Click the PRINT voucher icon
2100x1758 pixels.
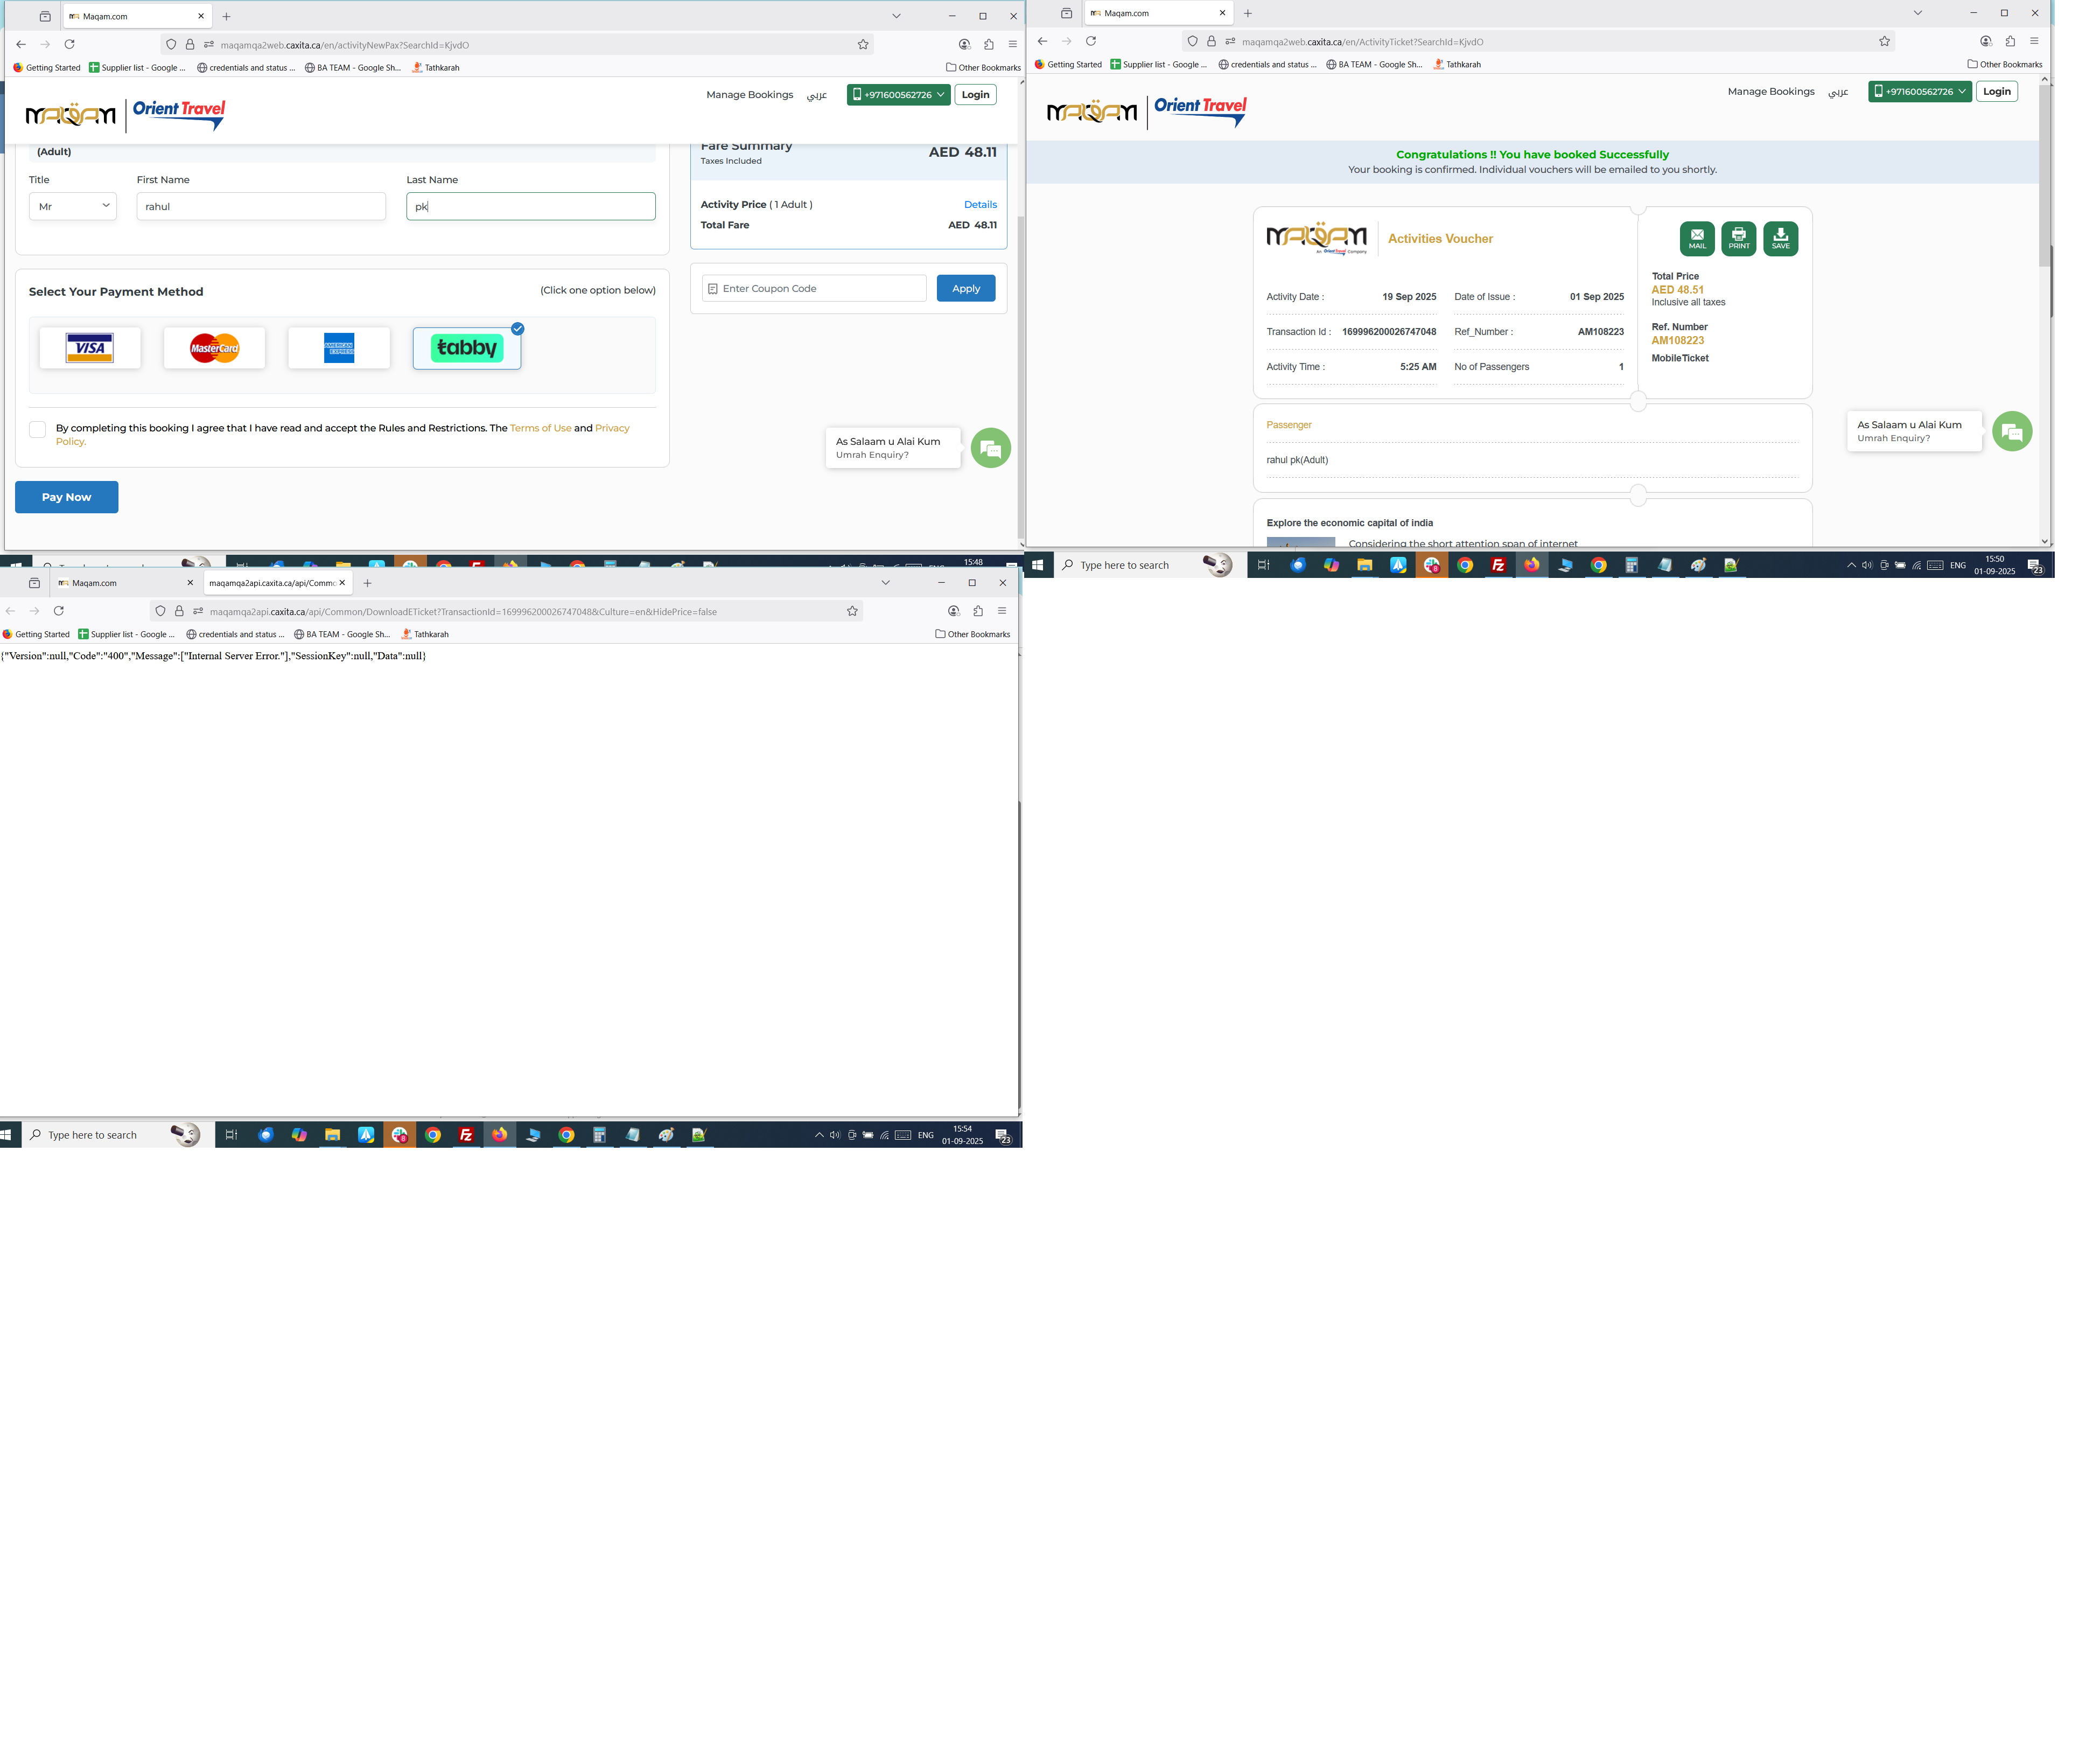click(x=1738, y=238)
